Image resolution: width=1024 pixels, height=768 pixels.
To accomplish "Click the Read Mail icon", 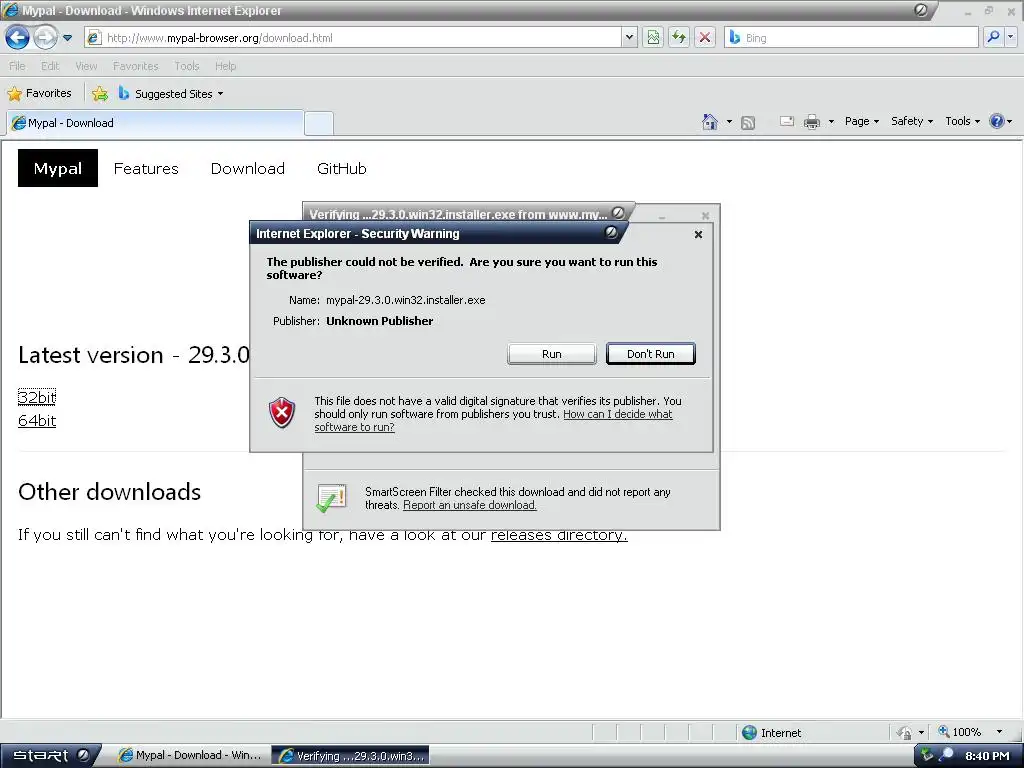I will (x=787, y=121).
